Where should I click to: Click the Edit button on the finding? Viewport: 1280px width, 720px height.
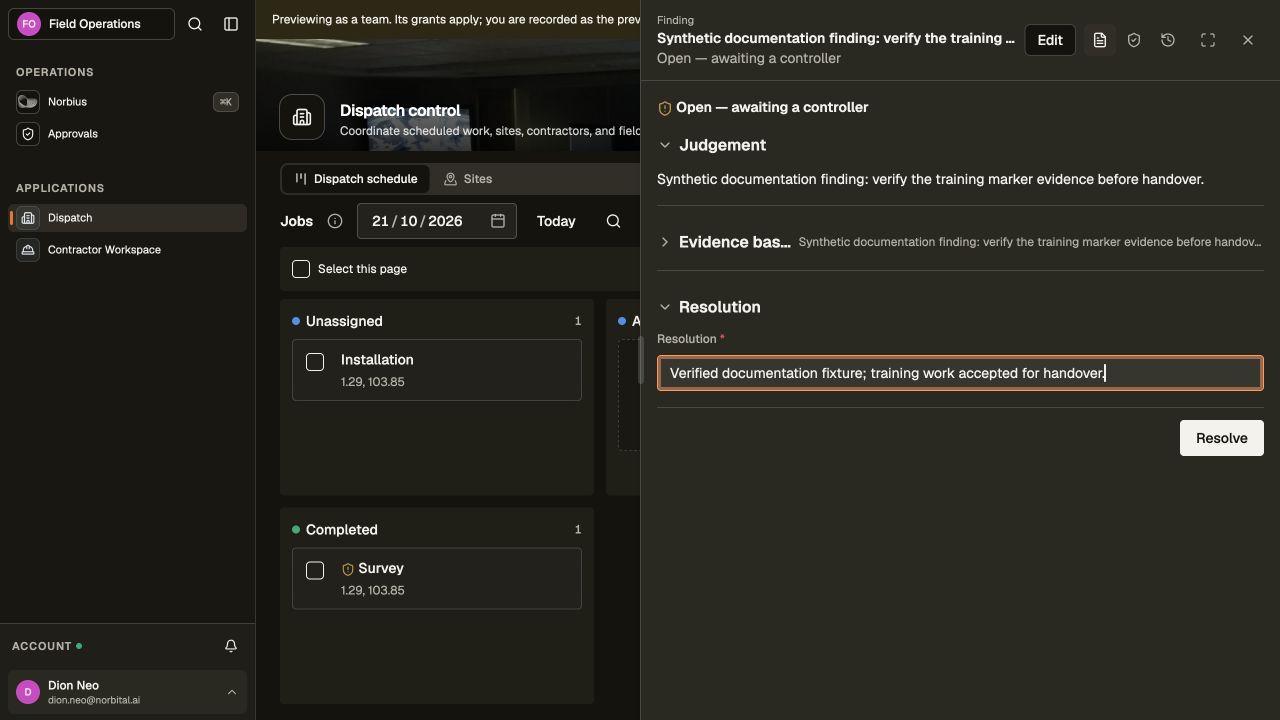[1050, 40]
